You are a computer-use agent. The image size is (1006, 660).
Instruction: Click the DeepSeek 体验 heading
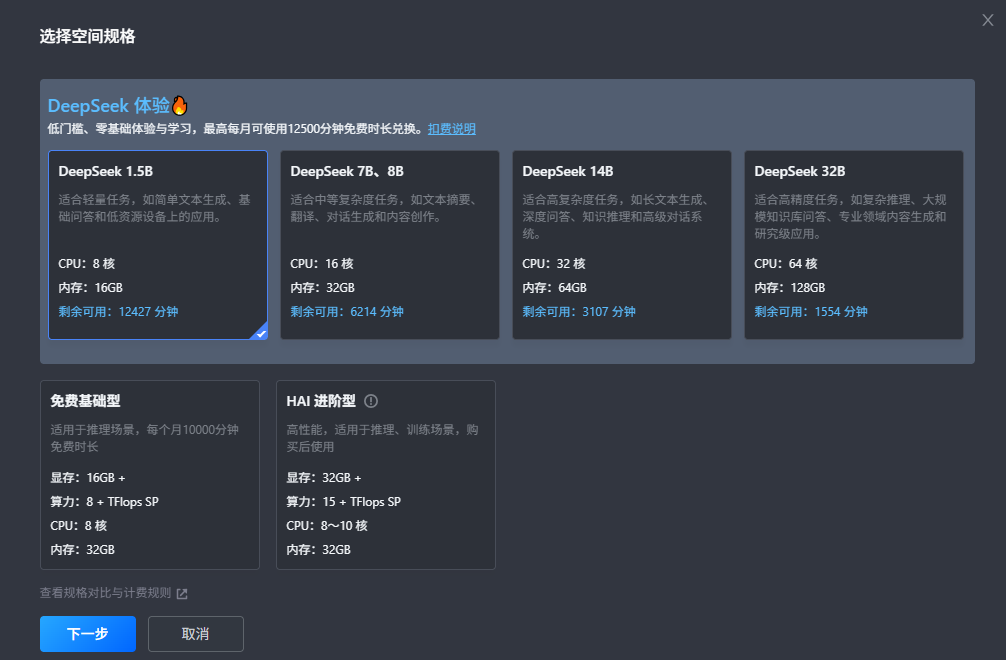109,105
